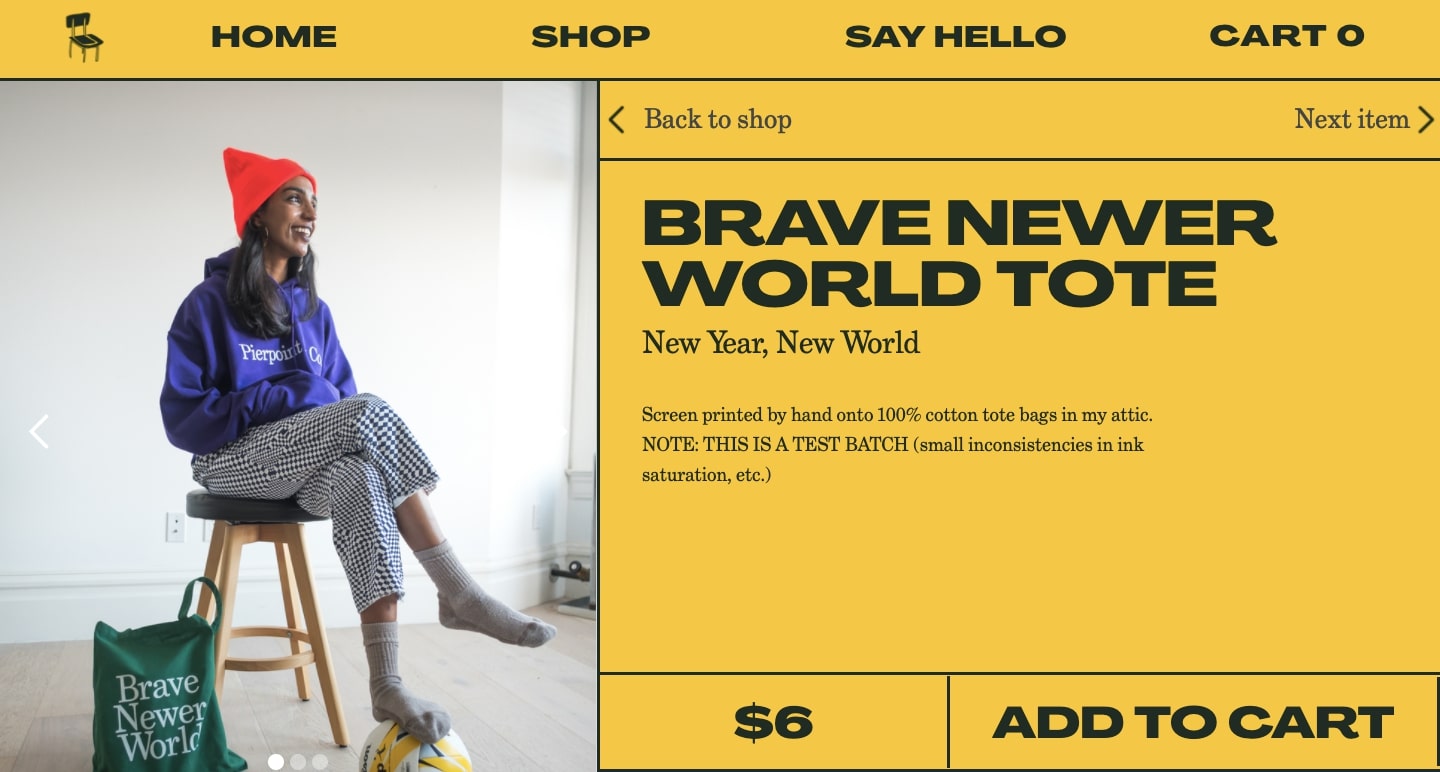Open the SAY HELLO page

point(955,37)
